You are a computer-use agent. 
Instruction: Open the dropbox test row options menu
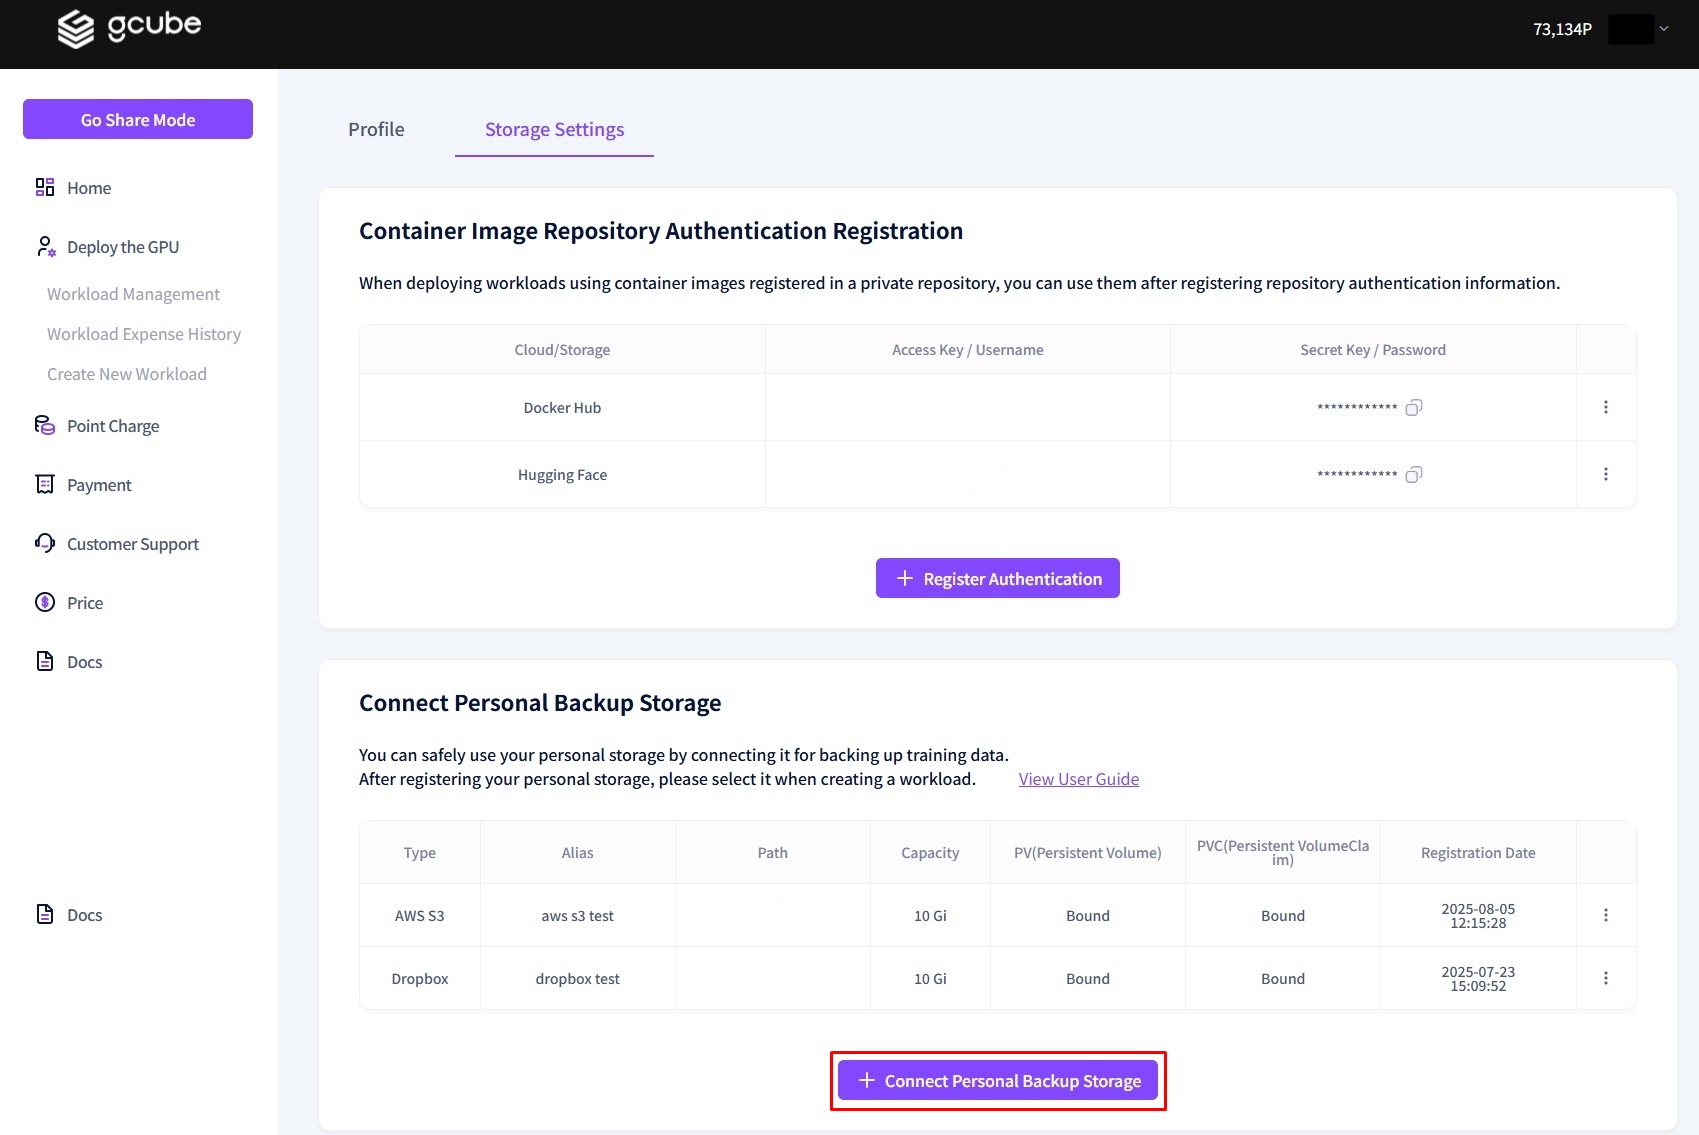tap(1606, 978)
